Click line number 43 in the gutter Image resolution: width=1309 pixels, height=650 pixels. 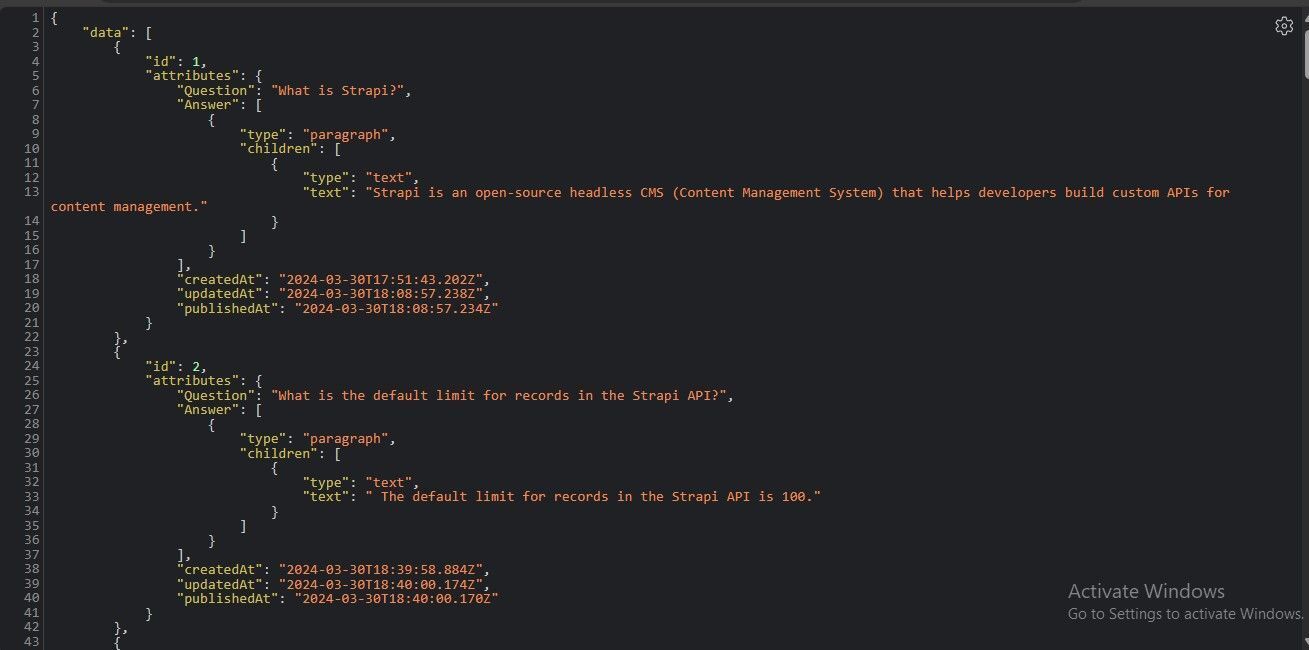[x=32, y=642]
